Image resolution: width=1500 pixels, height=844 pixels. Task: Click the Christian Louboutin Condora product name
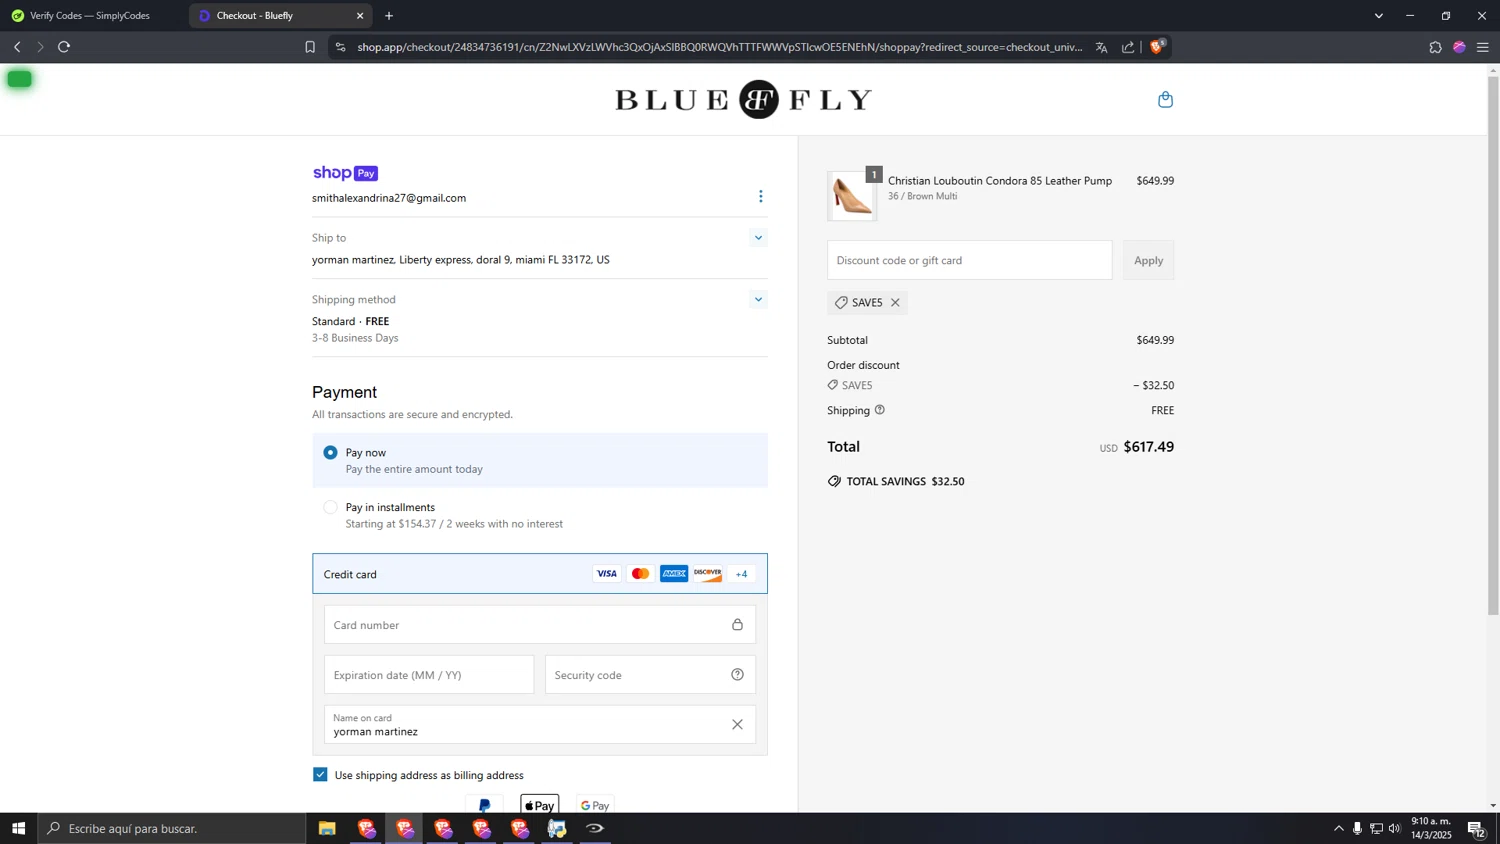coord(1000,181)
